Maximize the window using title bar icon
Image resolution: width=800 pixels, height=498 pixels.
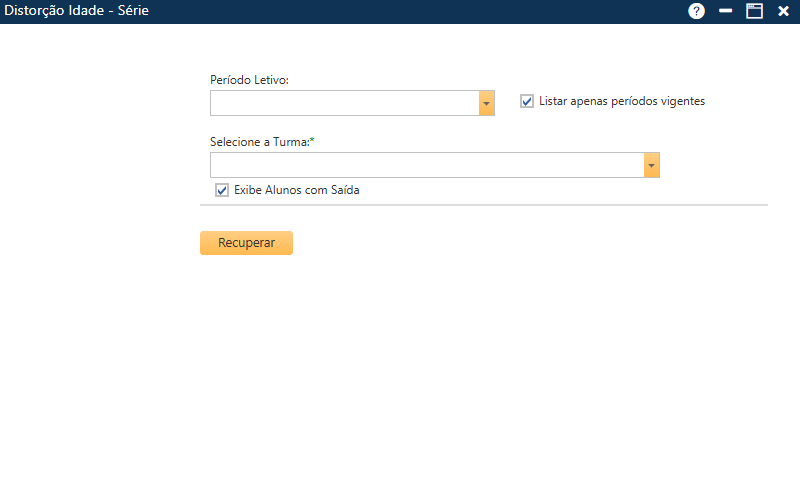click(755, 11)
